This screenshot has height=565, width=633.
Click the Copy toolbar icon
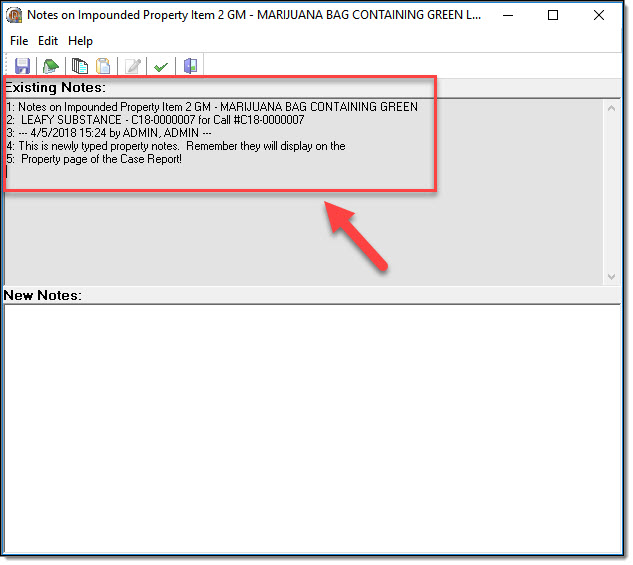tap(80, 67)
